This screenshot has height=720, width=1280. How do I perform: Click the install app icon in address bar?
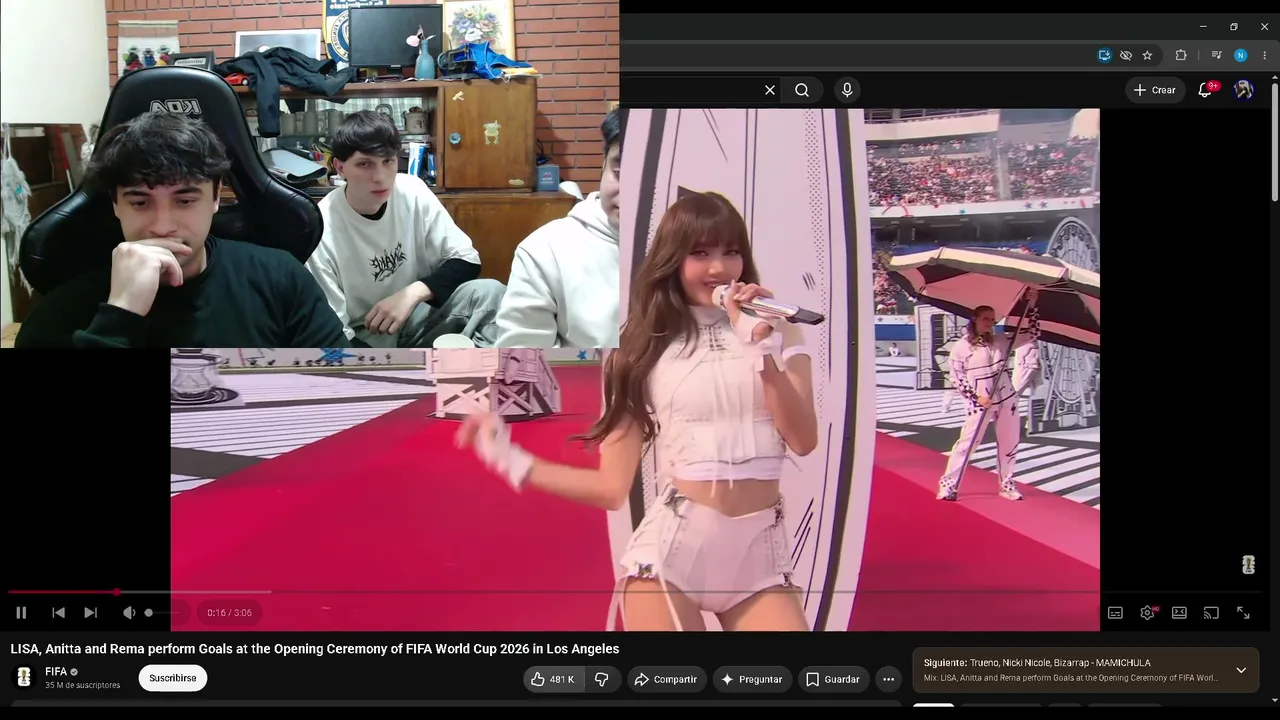click(1104, 55)
